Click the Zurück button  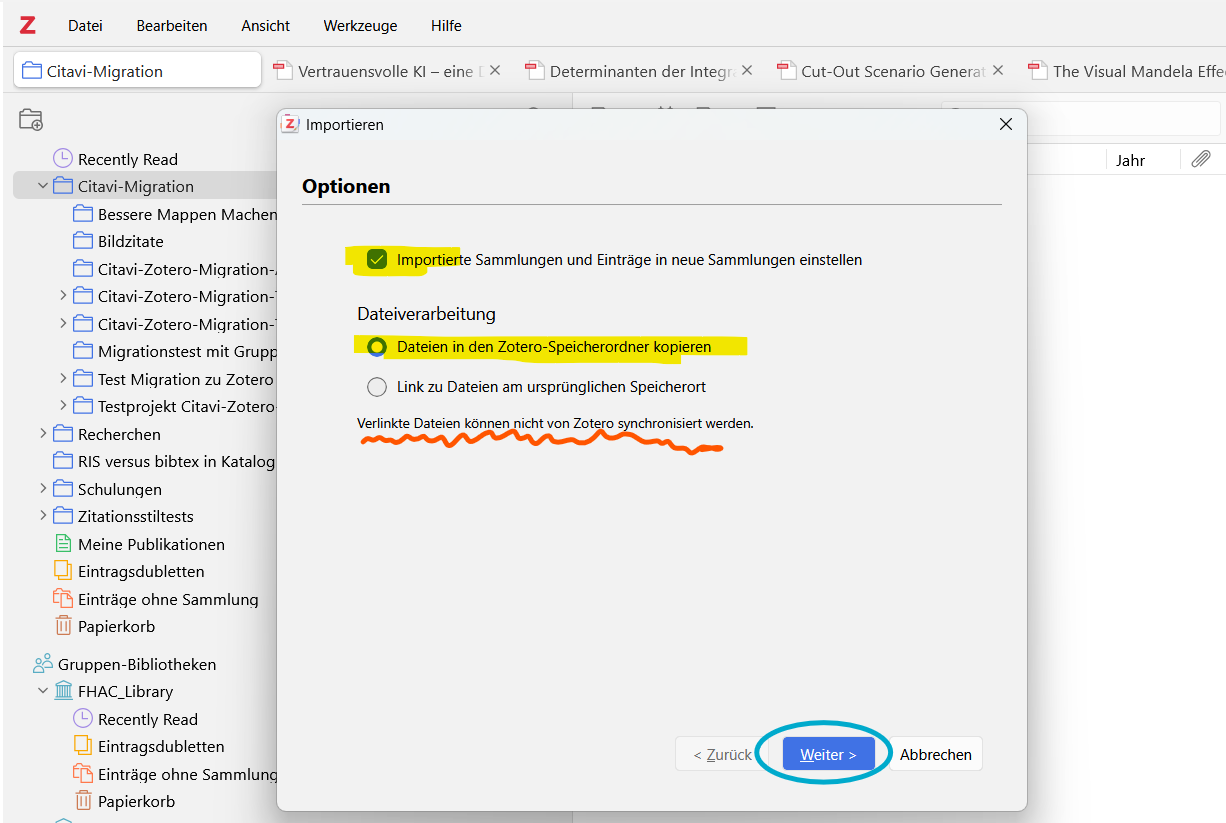722,754
